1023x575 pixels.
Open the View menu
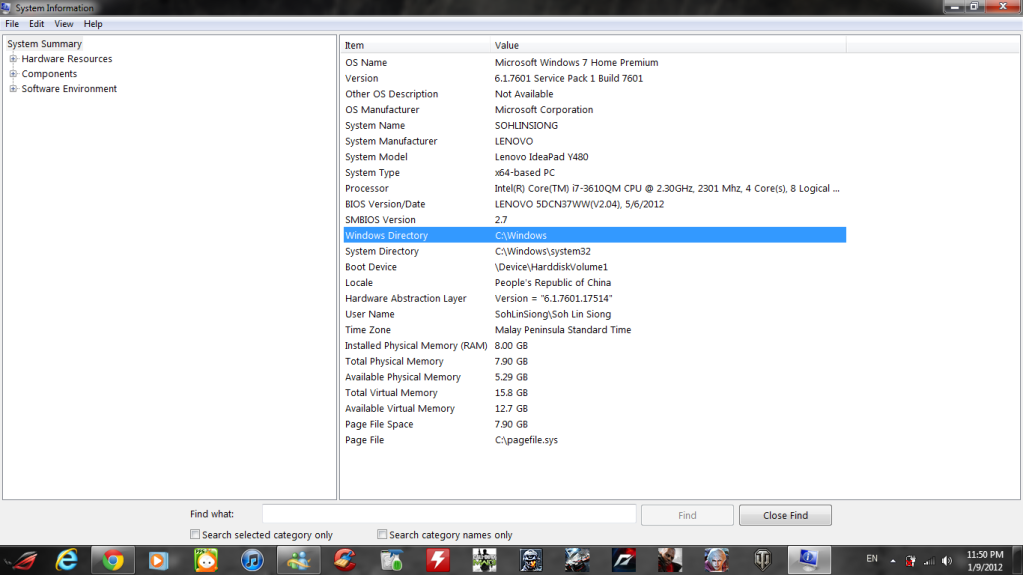point(64,23)
